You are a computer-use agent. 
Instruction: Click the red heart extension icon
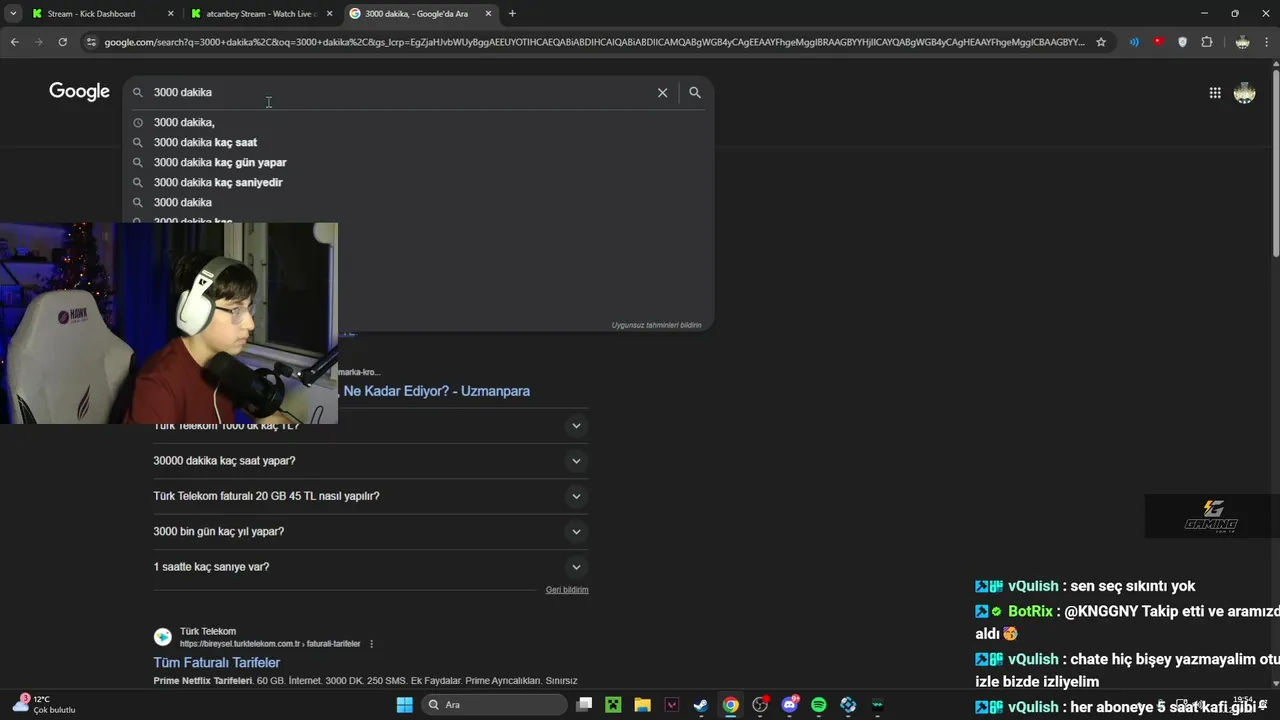(x=1158, y=42)
